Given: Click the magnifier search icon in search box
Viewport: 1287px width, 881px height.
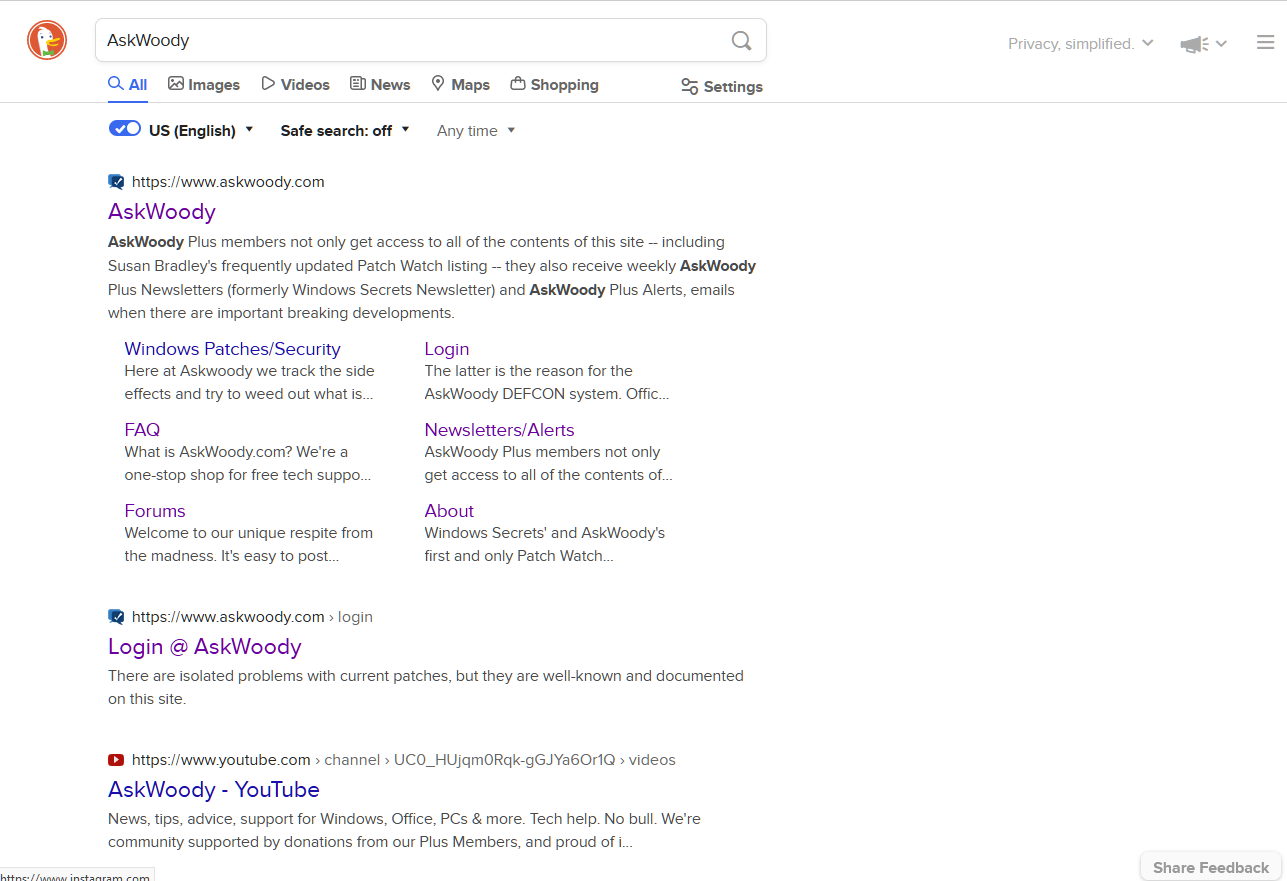Looking at the screenshot, I should pos(741,40).
